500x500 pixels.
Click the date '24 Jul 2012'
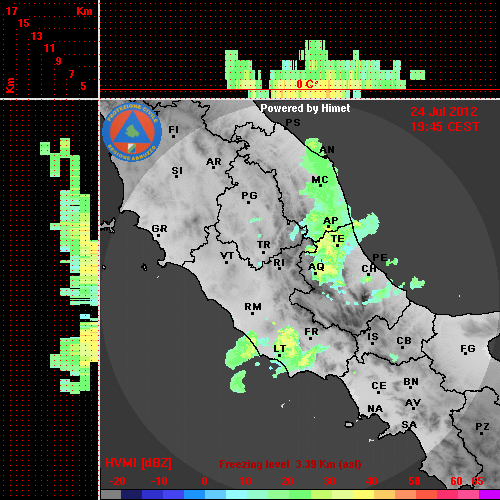444,112
